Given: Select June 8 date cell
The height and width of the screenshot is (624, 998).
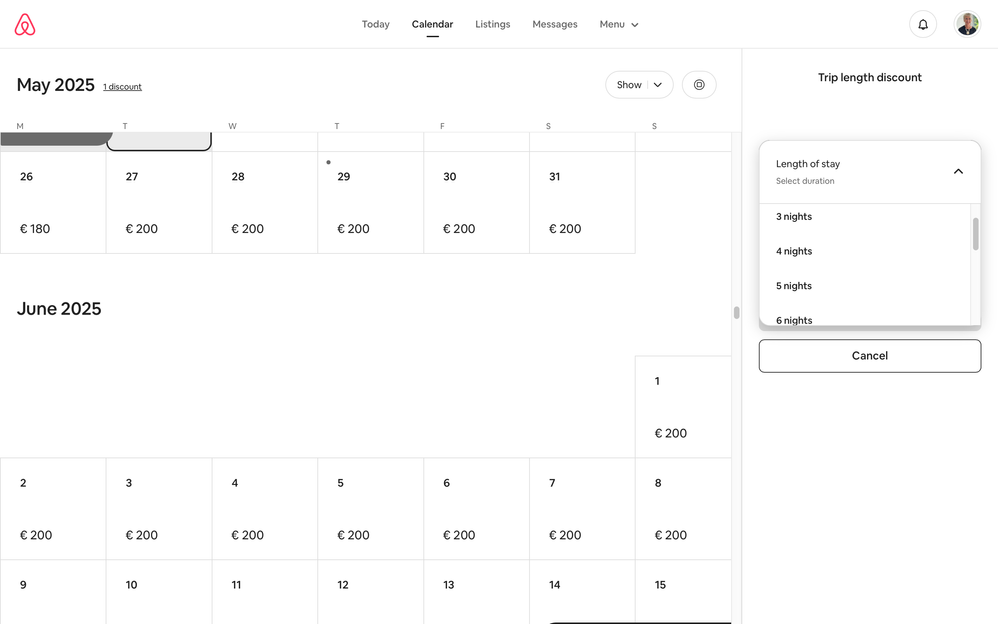Looking at the screenshot, I should click(x=683, y=509).
